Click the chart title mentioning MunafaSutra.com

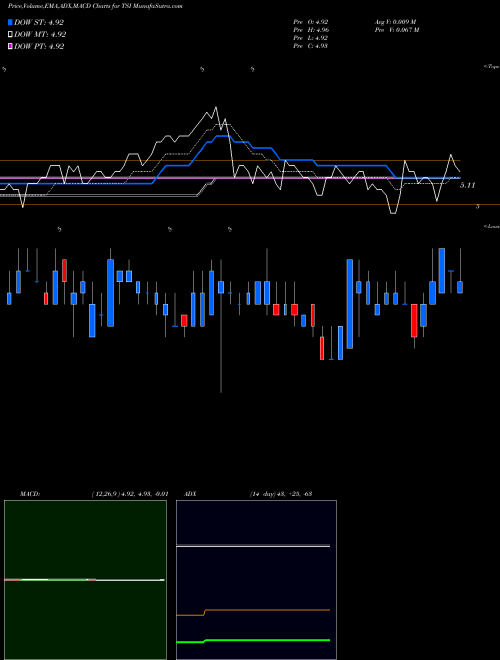pos(95,7)
